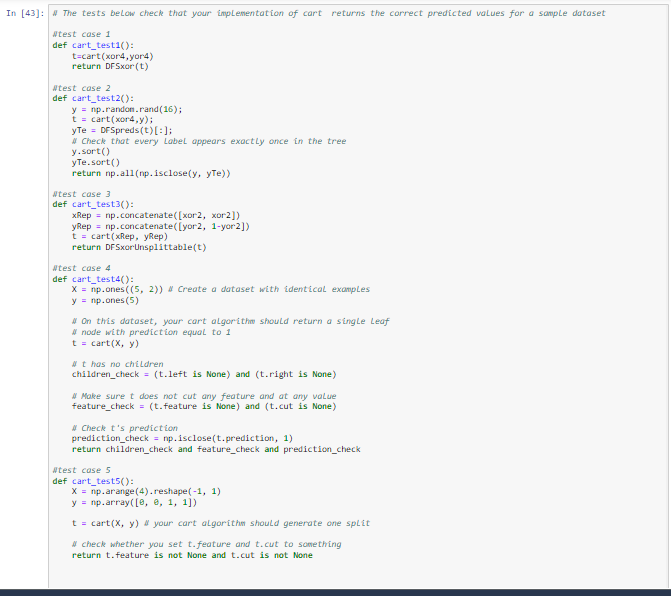Click the 'children_check =' assignment line
The height and width of the screenshot is (596, 671).
(204, 374)
